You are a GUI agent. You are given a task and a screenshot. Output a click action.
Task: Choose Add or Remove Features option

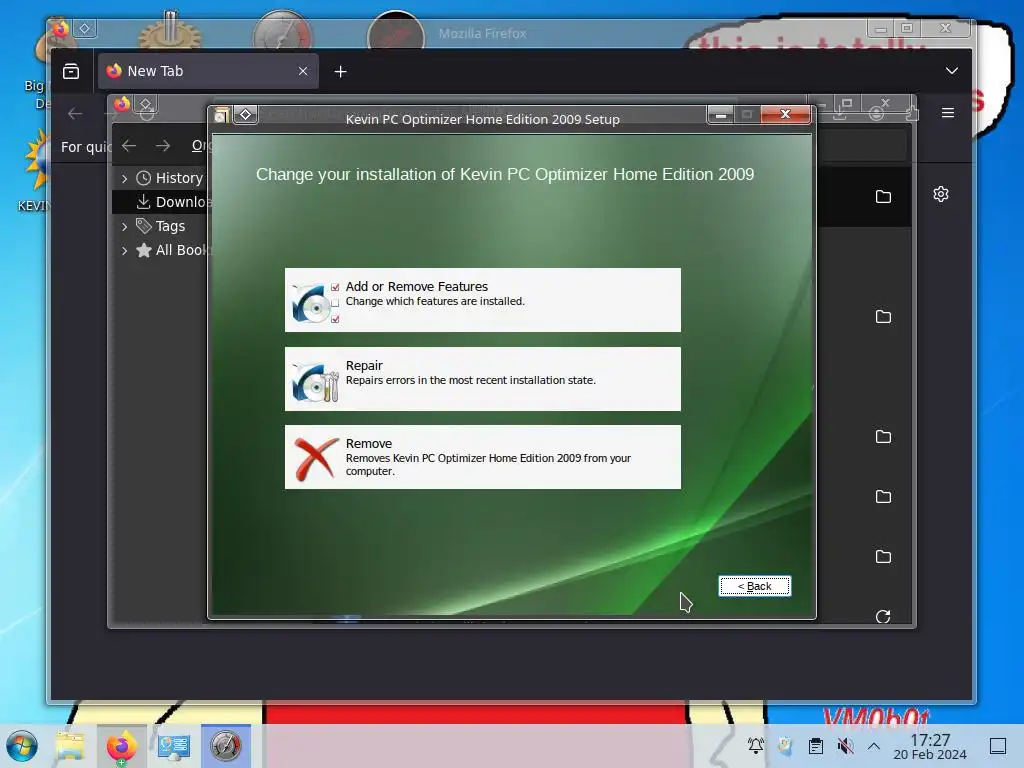click(483, 300)
